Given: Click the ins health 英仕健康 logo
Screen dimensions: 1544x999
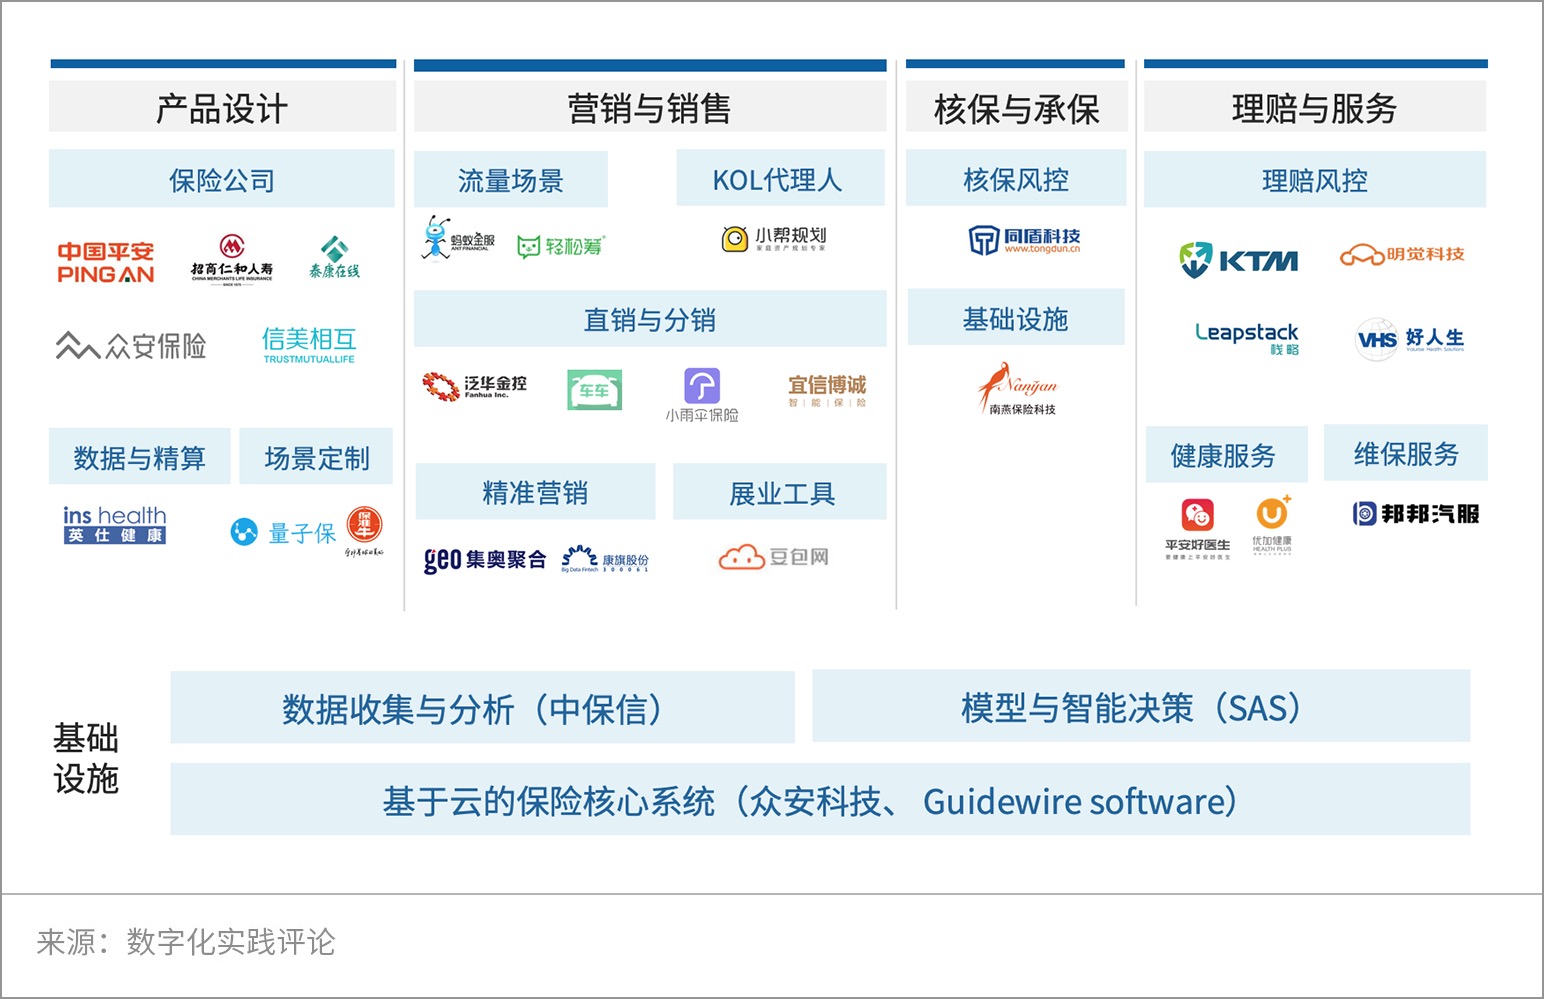Looking at the screenshot, I should pos(114,524).
